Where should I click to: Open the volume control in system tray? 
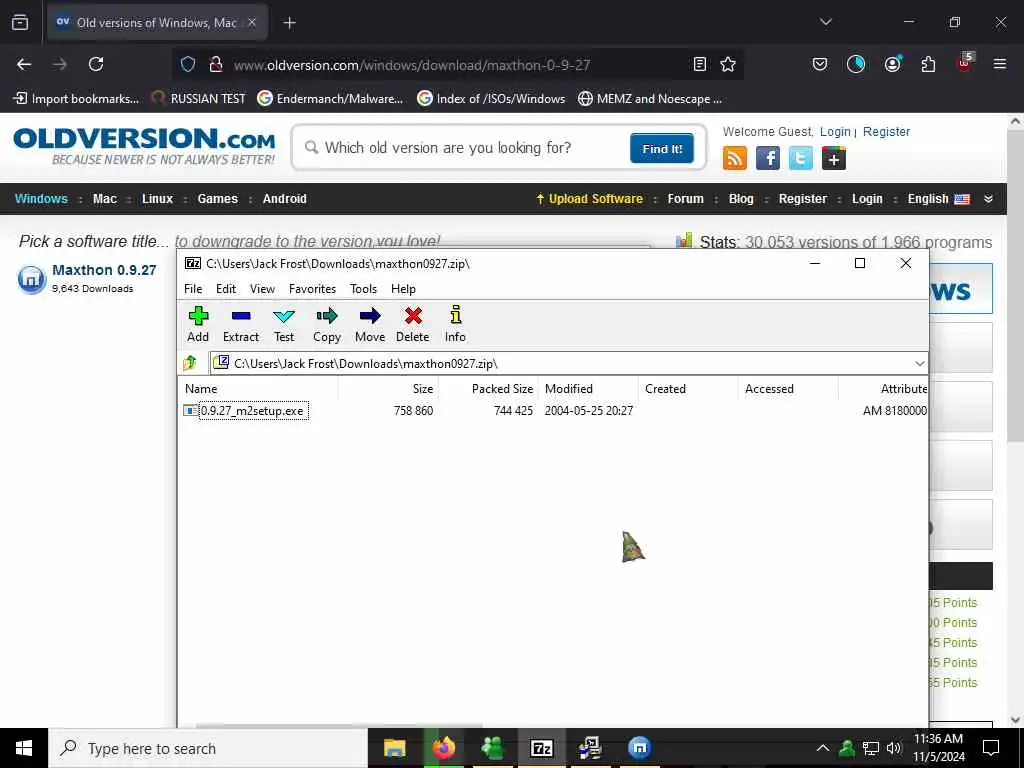tap(893, 748)
